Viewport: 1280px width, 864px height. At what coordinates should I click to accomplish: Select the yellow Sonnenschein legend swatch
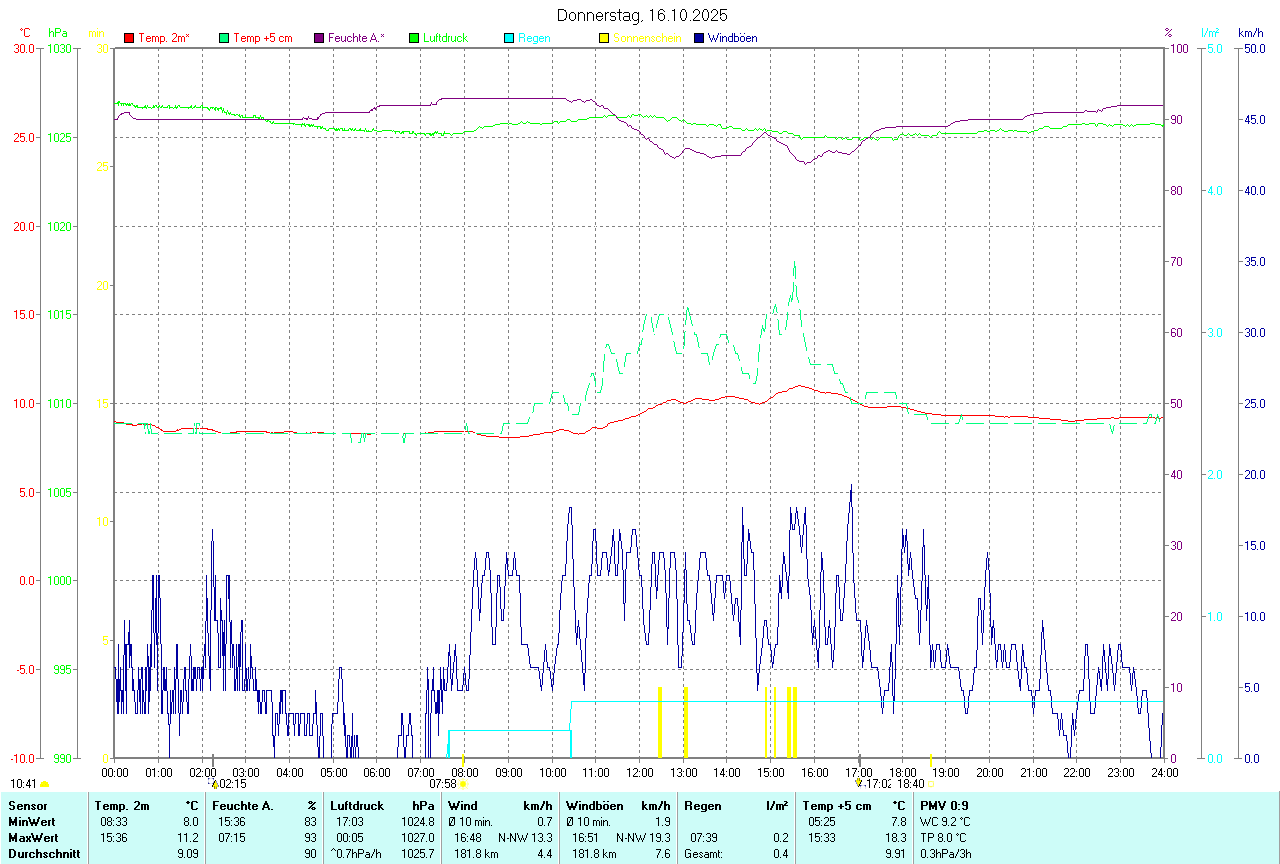pyautogui.click(x=604, y=38)
